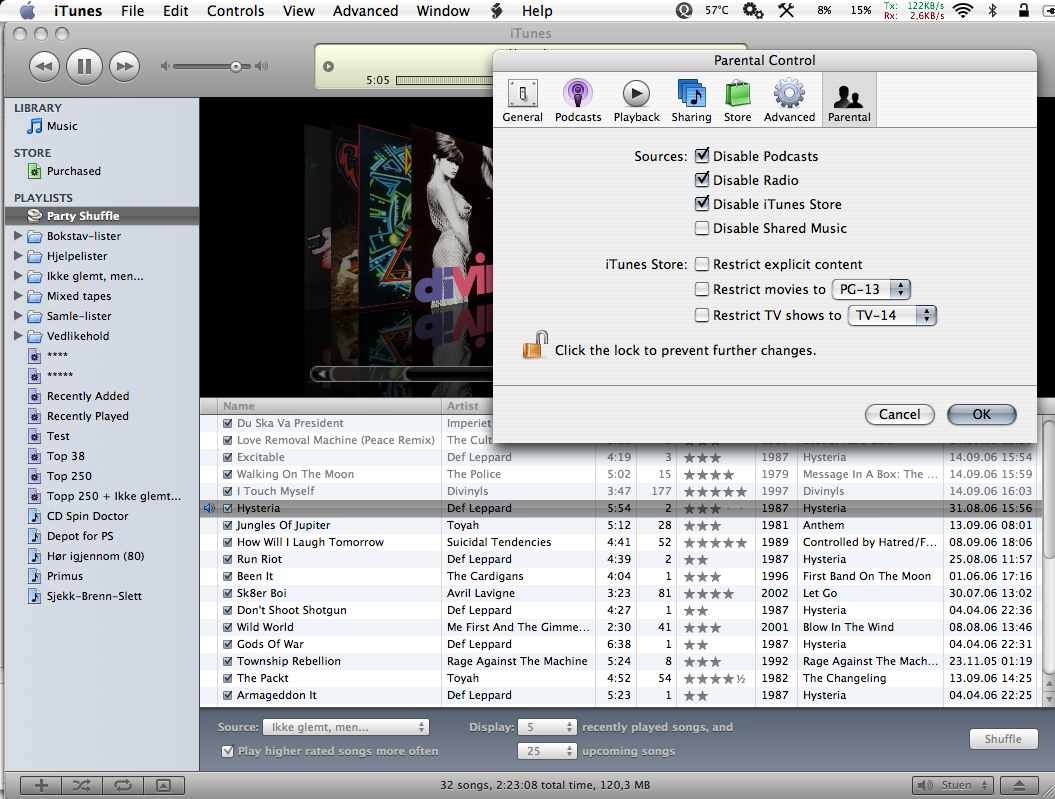
Task: Select the Parental preferences pane
Action: 849,101
